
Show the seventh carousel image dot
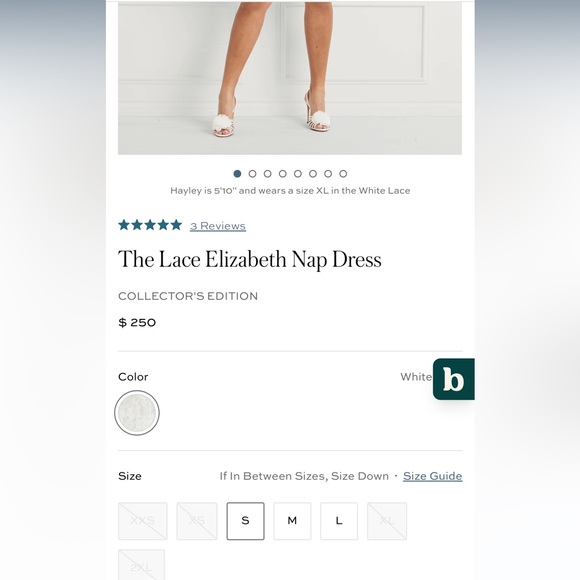(x=328, y=173)
